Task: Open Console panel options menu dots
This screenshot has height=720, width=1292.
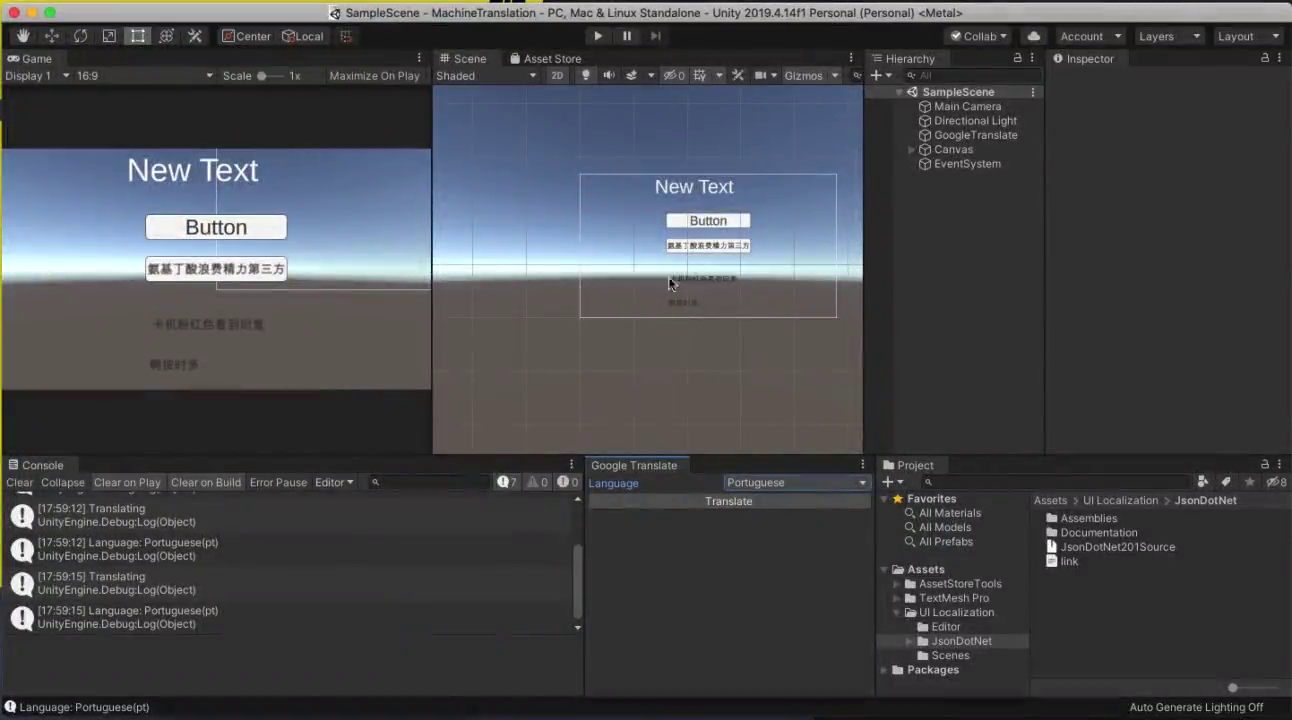Action: click(572, 465)
